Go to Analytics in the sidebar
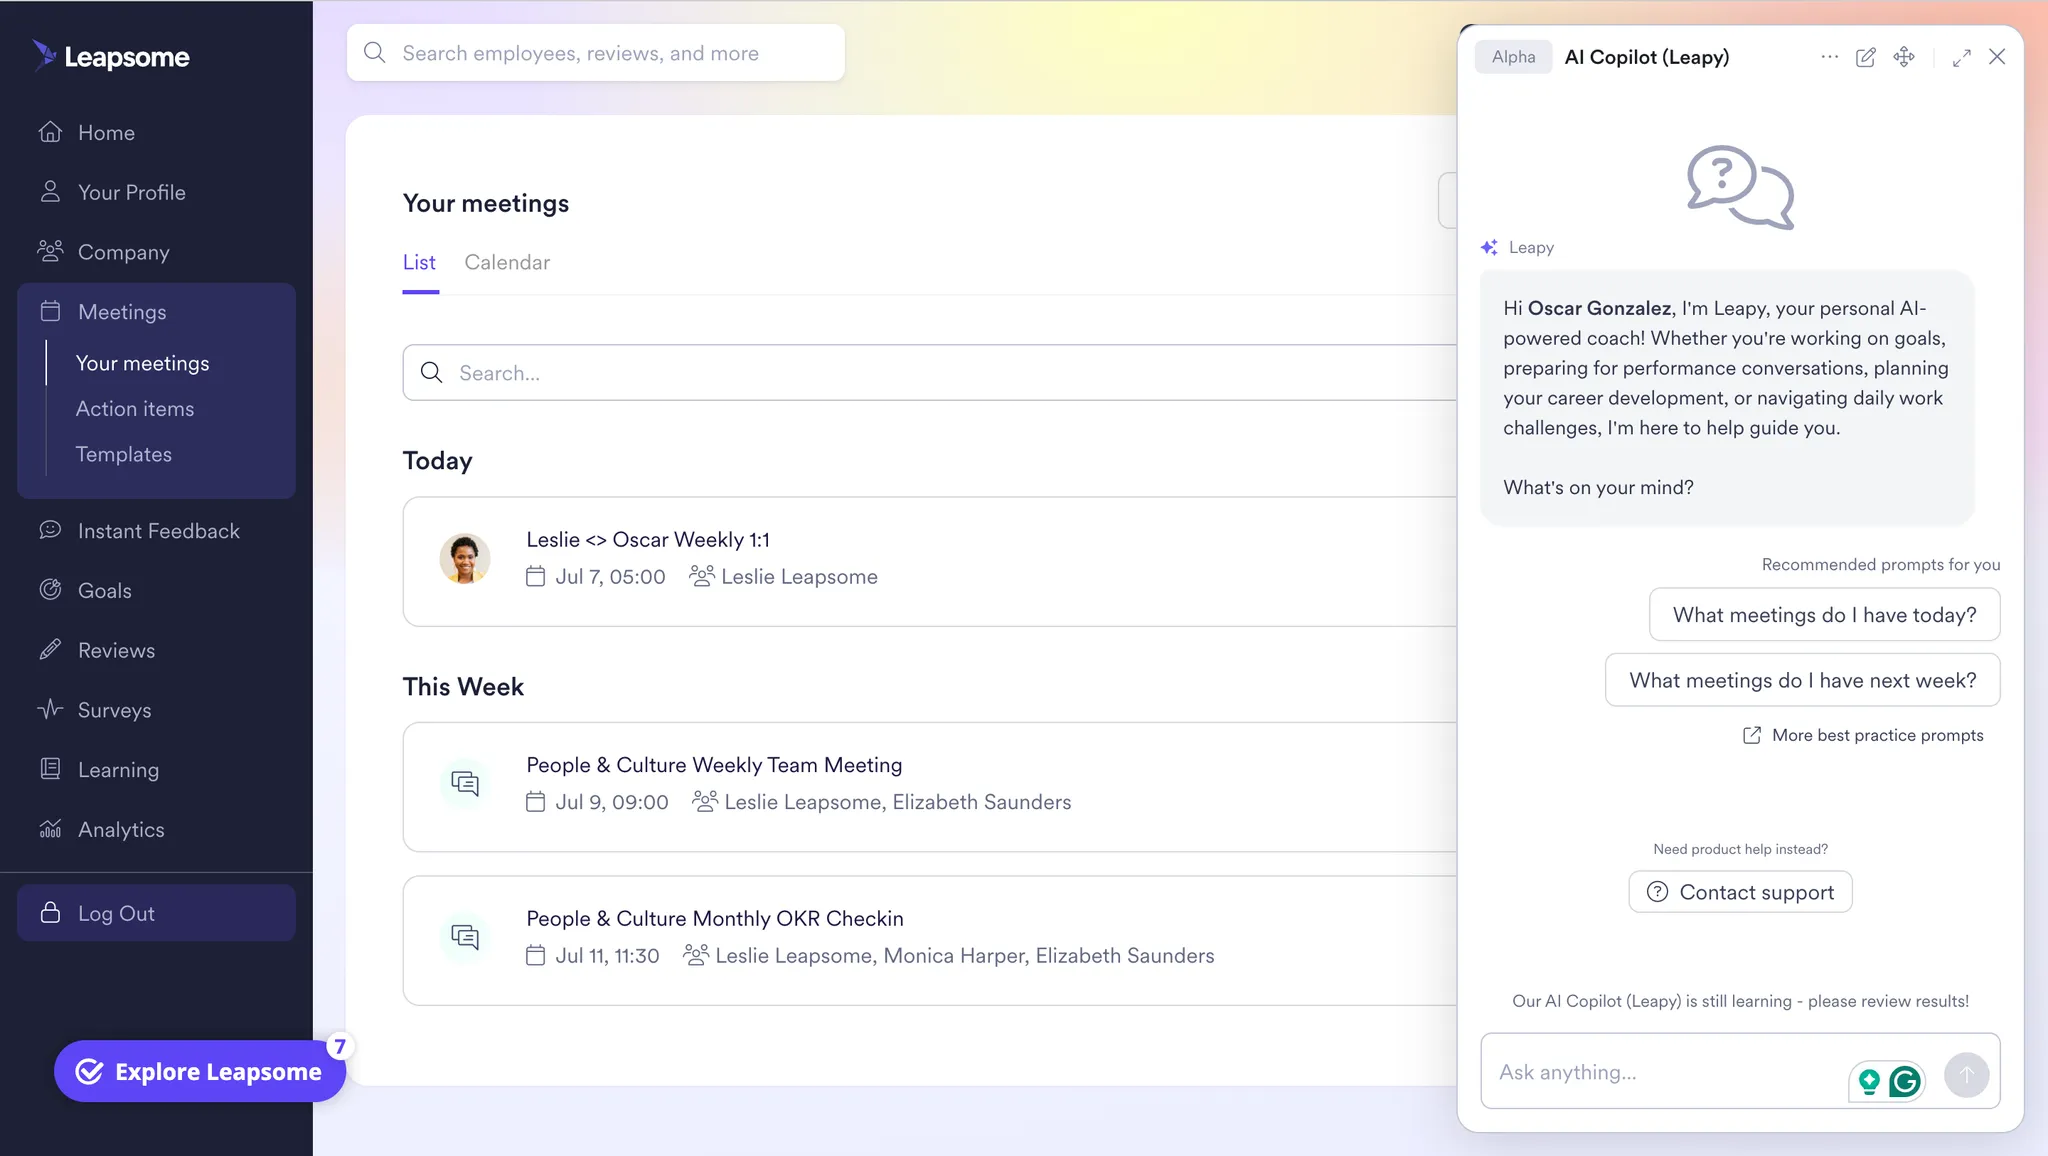The image size is (2048, 1156). point(121,829)
